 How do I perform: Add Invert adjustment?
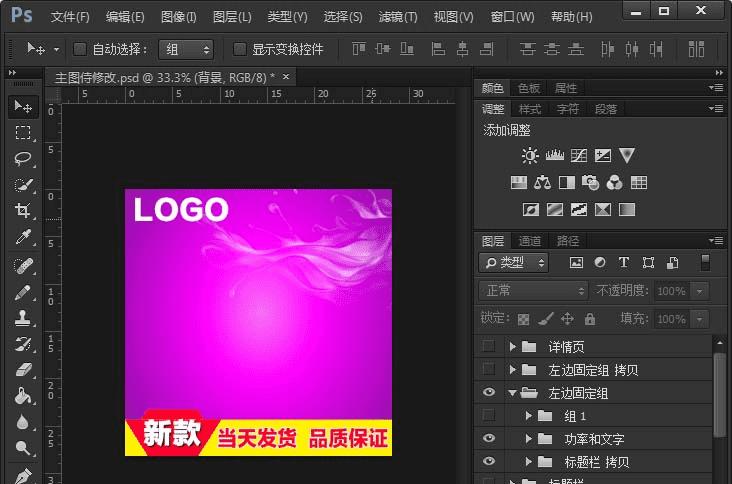530,210
